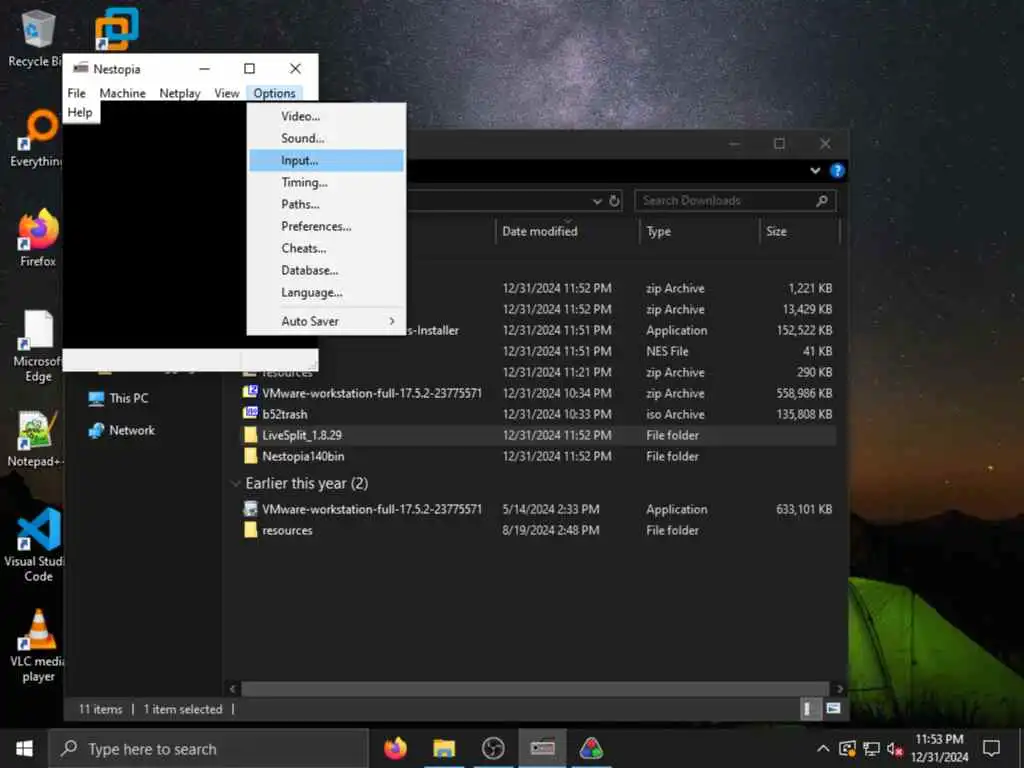Open Explorer help question mark icon
Image resolution: width=1024 pixels, height=768 pixels.
pyautogui.click(x=837, y=170)
